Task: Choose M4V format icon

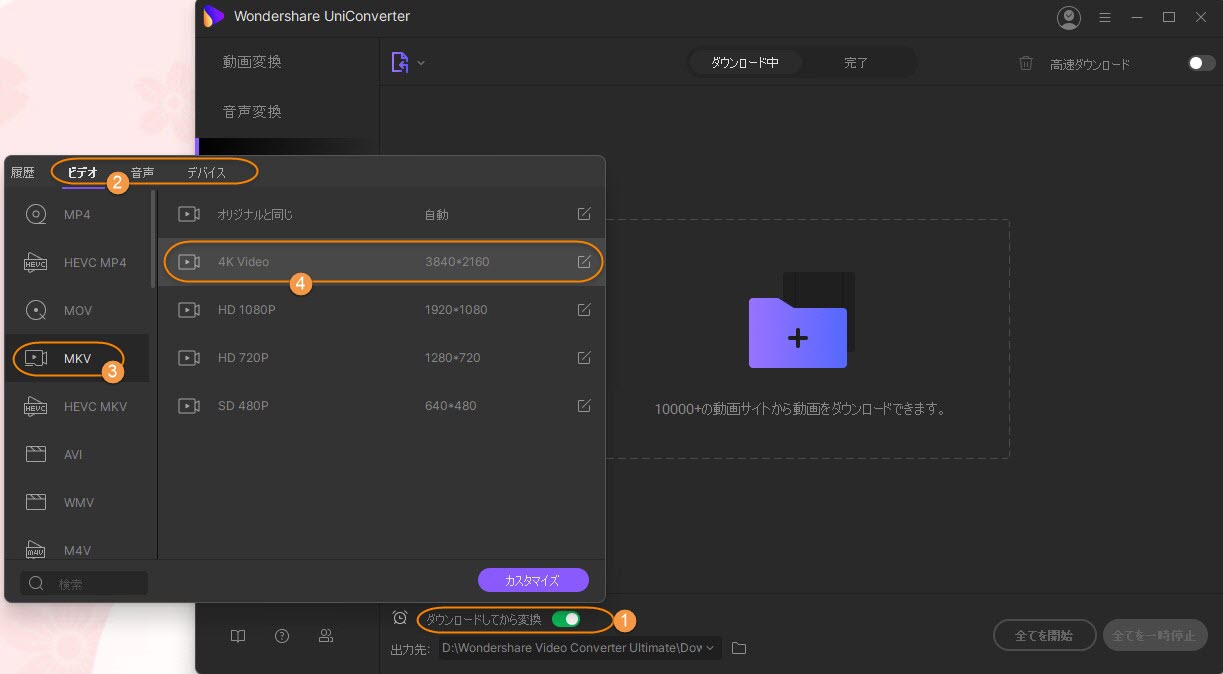Action: click(x=36, y=549)
